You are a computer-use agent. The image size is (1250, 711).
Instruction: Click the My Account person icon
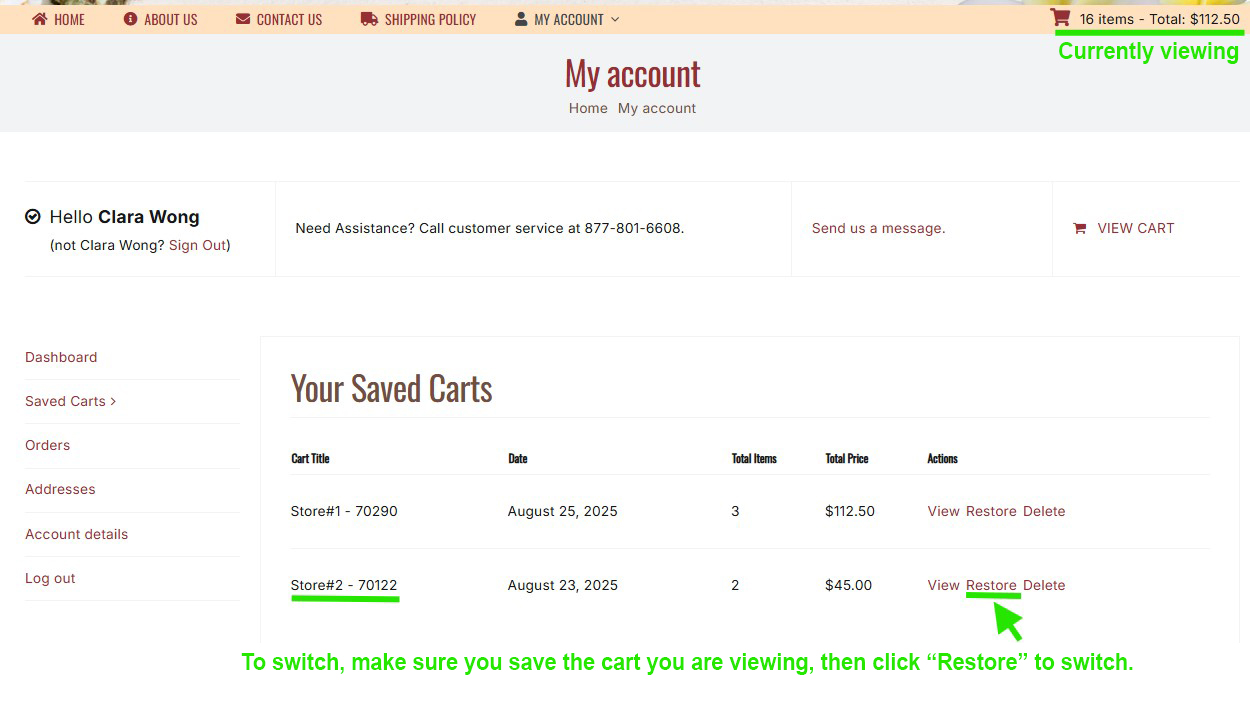(x=521, y=19)
